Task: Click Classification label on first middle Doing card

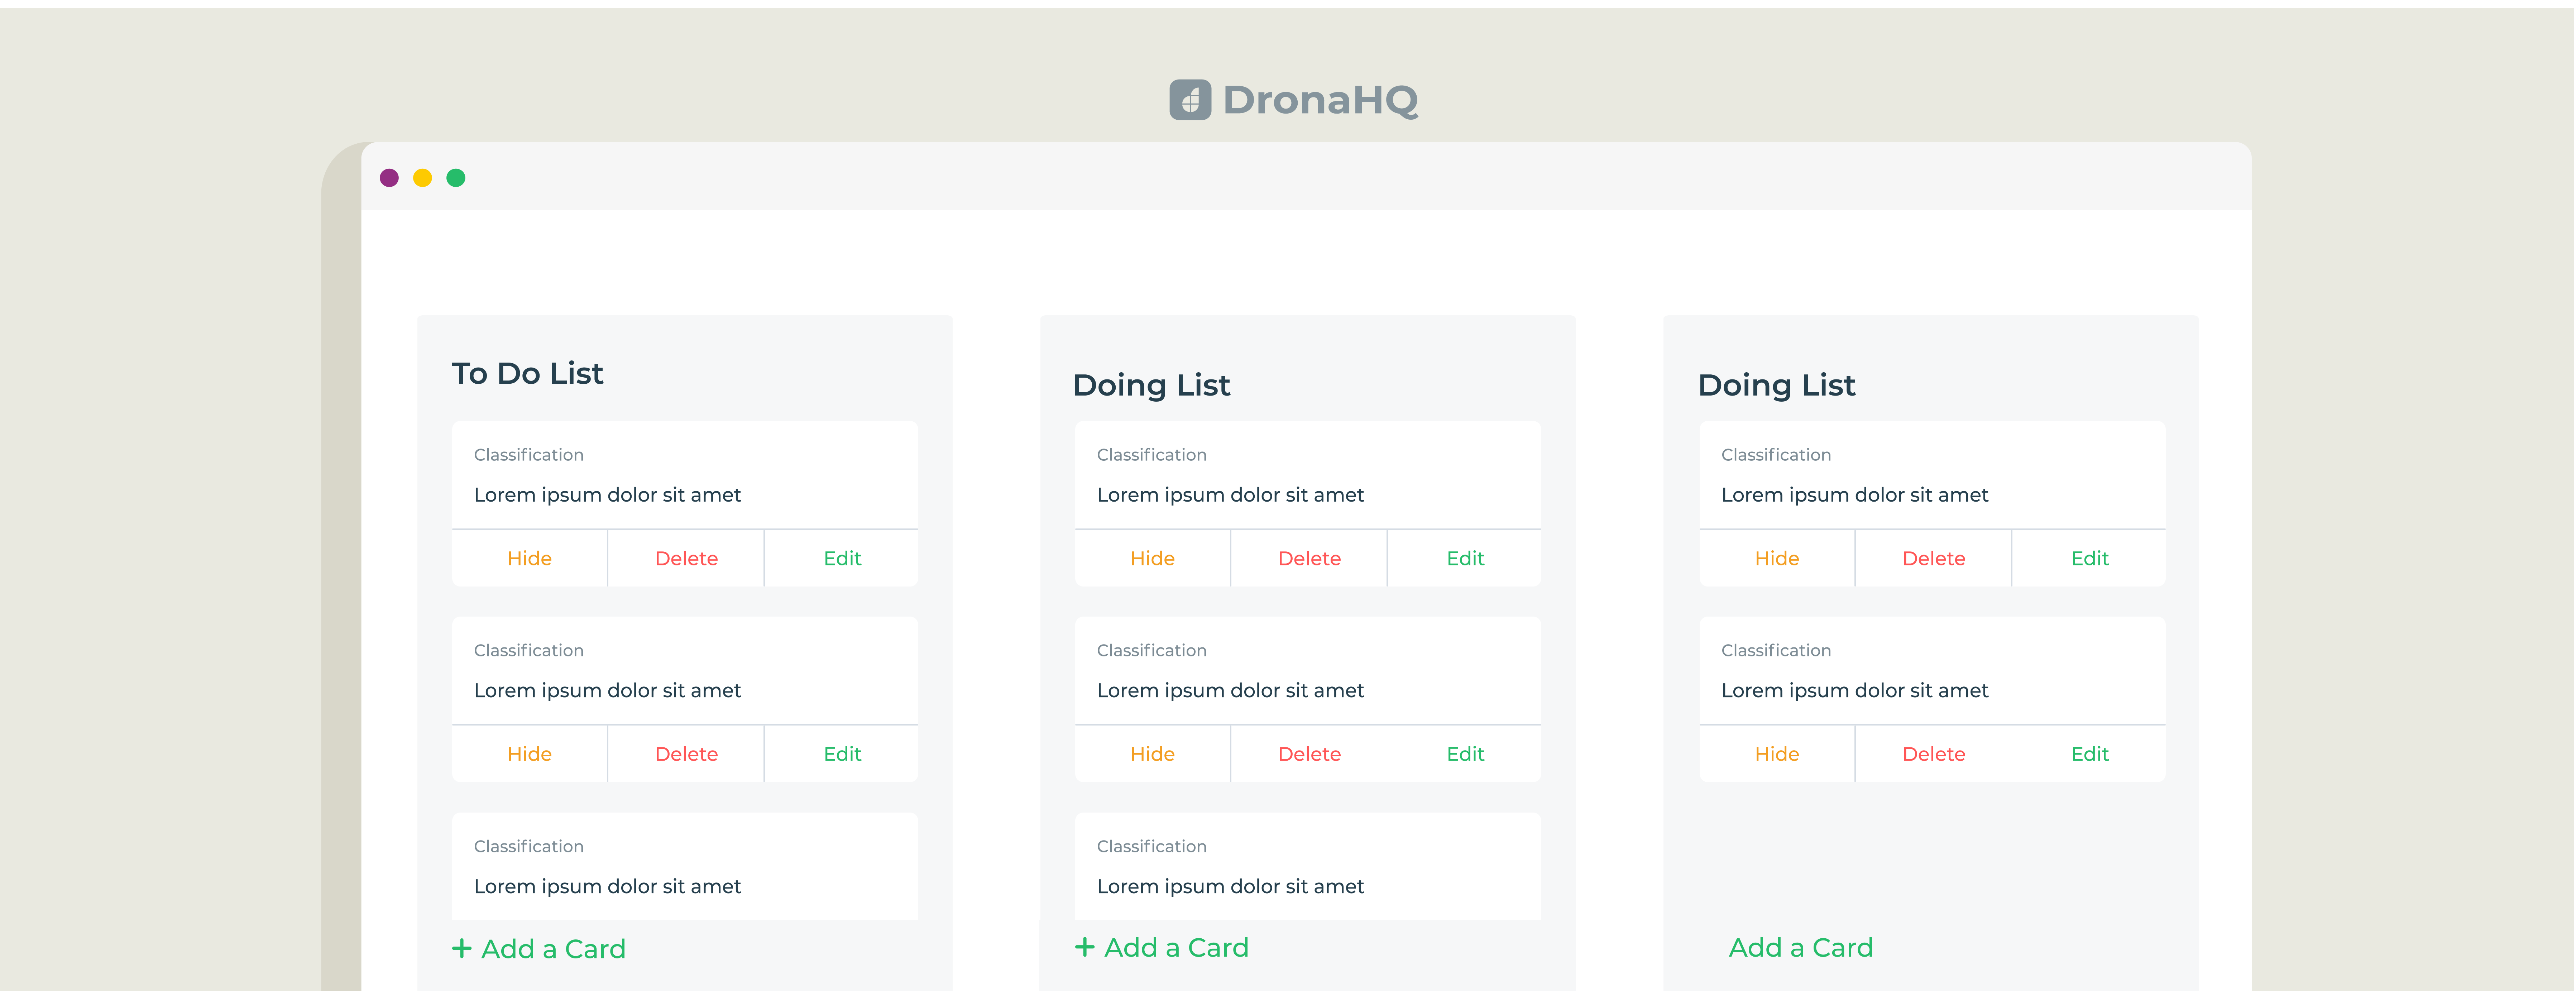Action: point(1151,455)
